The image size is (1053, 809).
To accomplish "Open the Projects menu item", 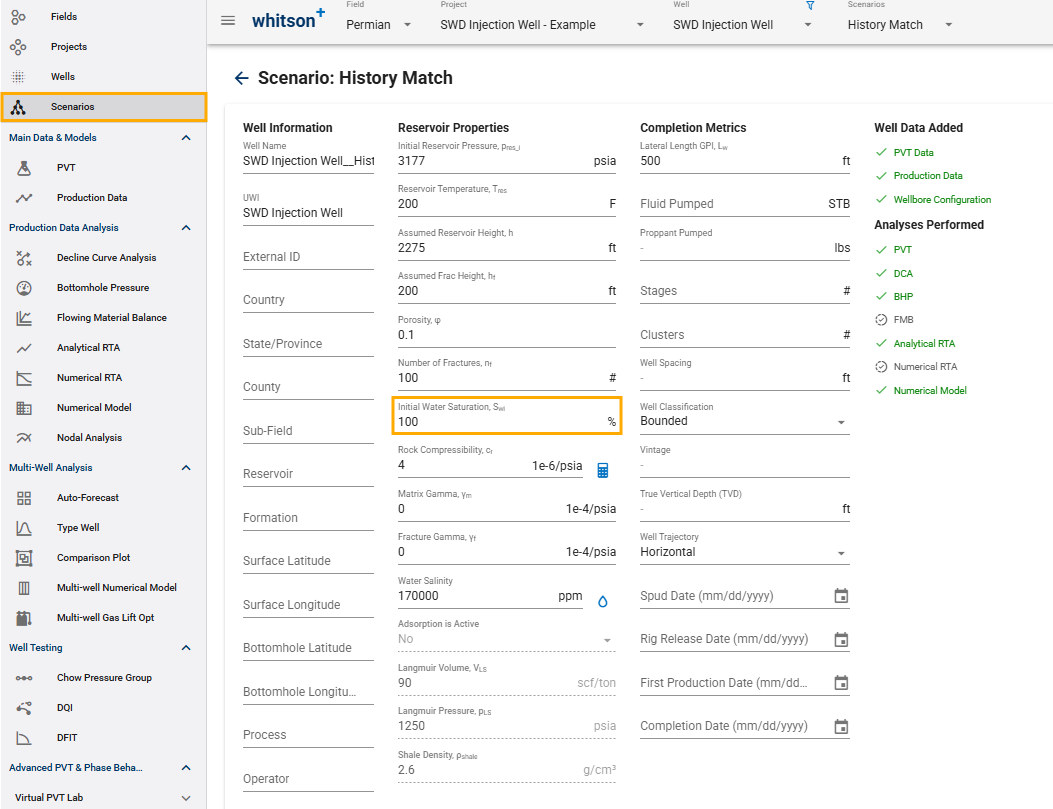I will (x=68, y=47).
